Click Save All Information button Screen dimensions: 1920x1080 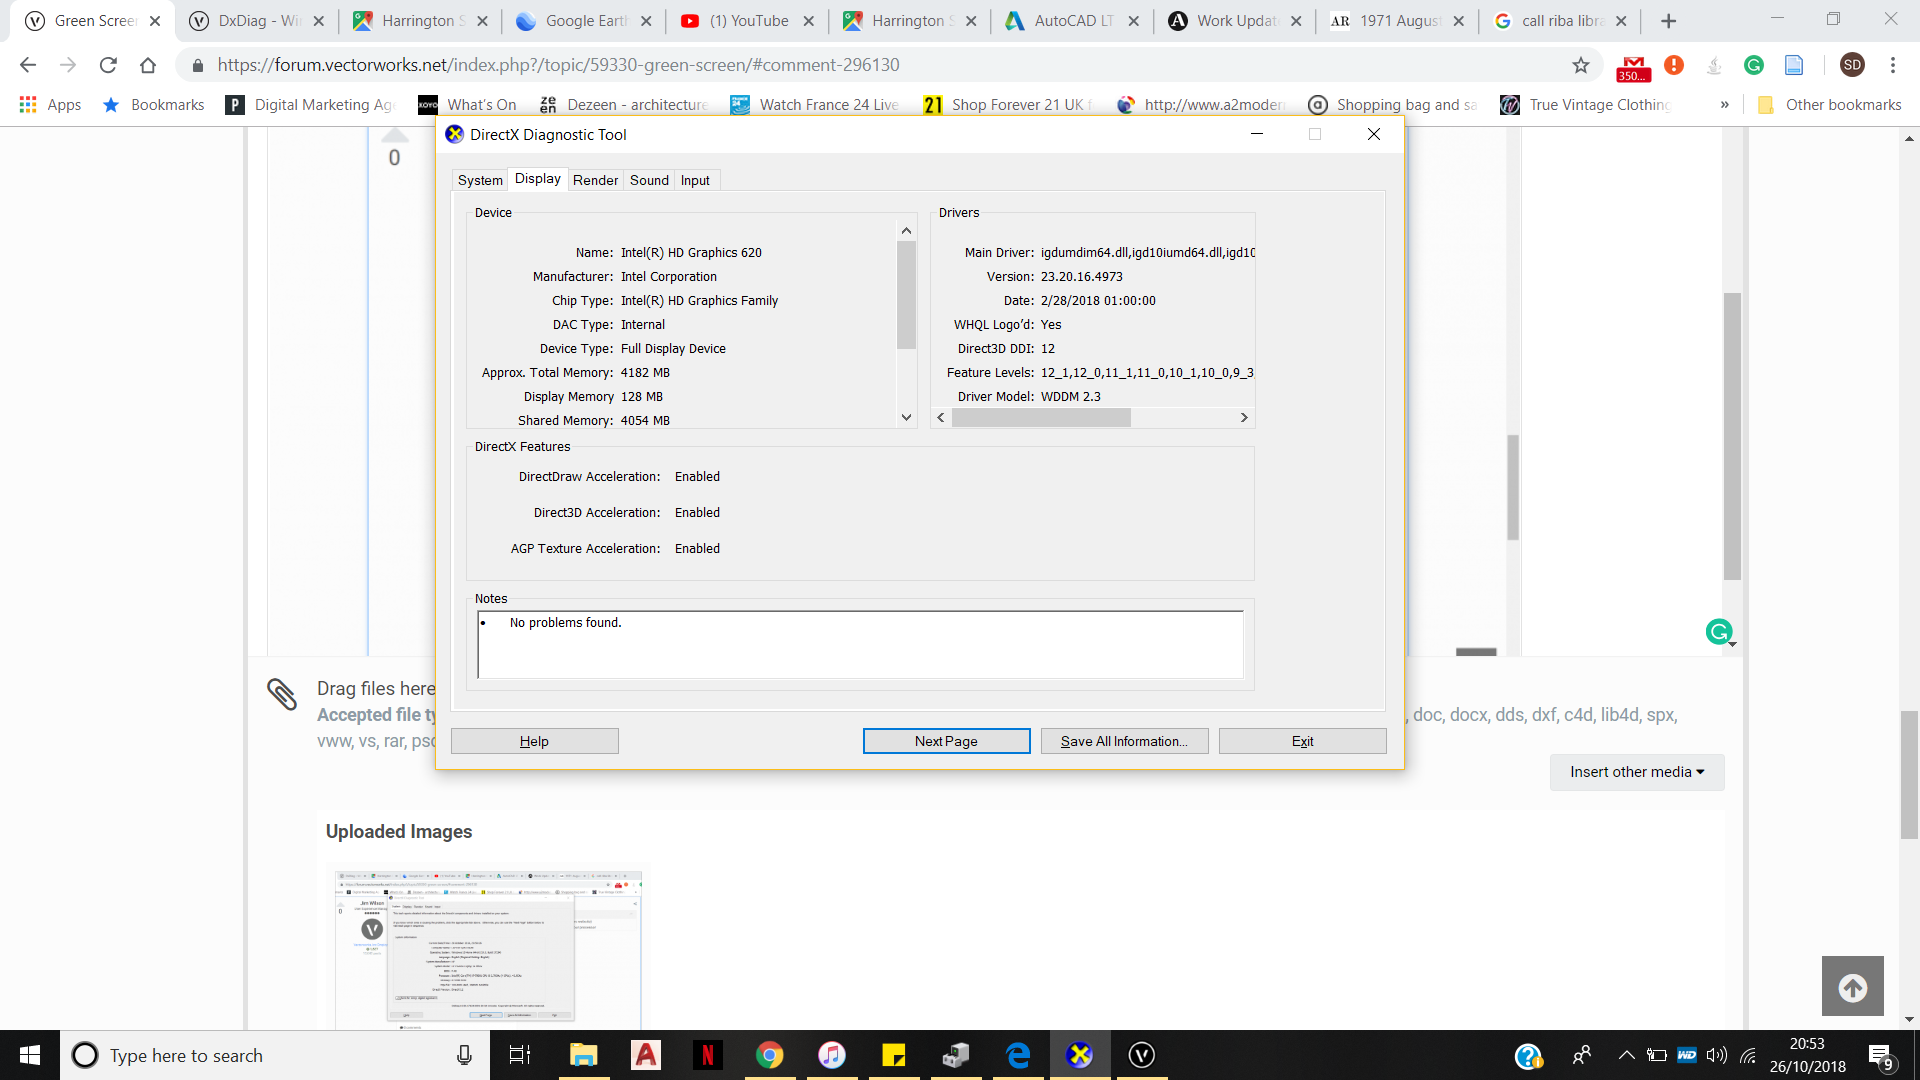pyautogui.click(x=1124, y=741)
